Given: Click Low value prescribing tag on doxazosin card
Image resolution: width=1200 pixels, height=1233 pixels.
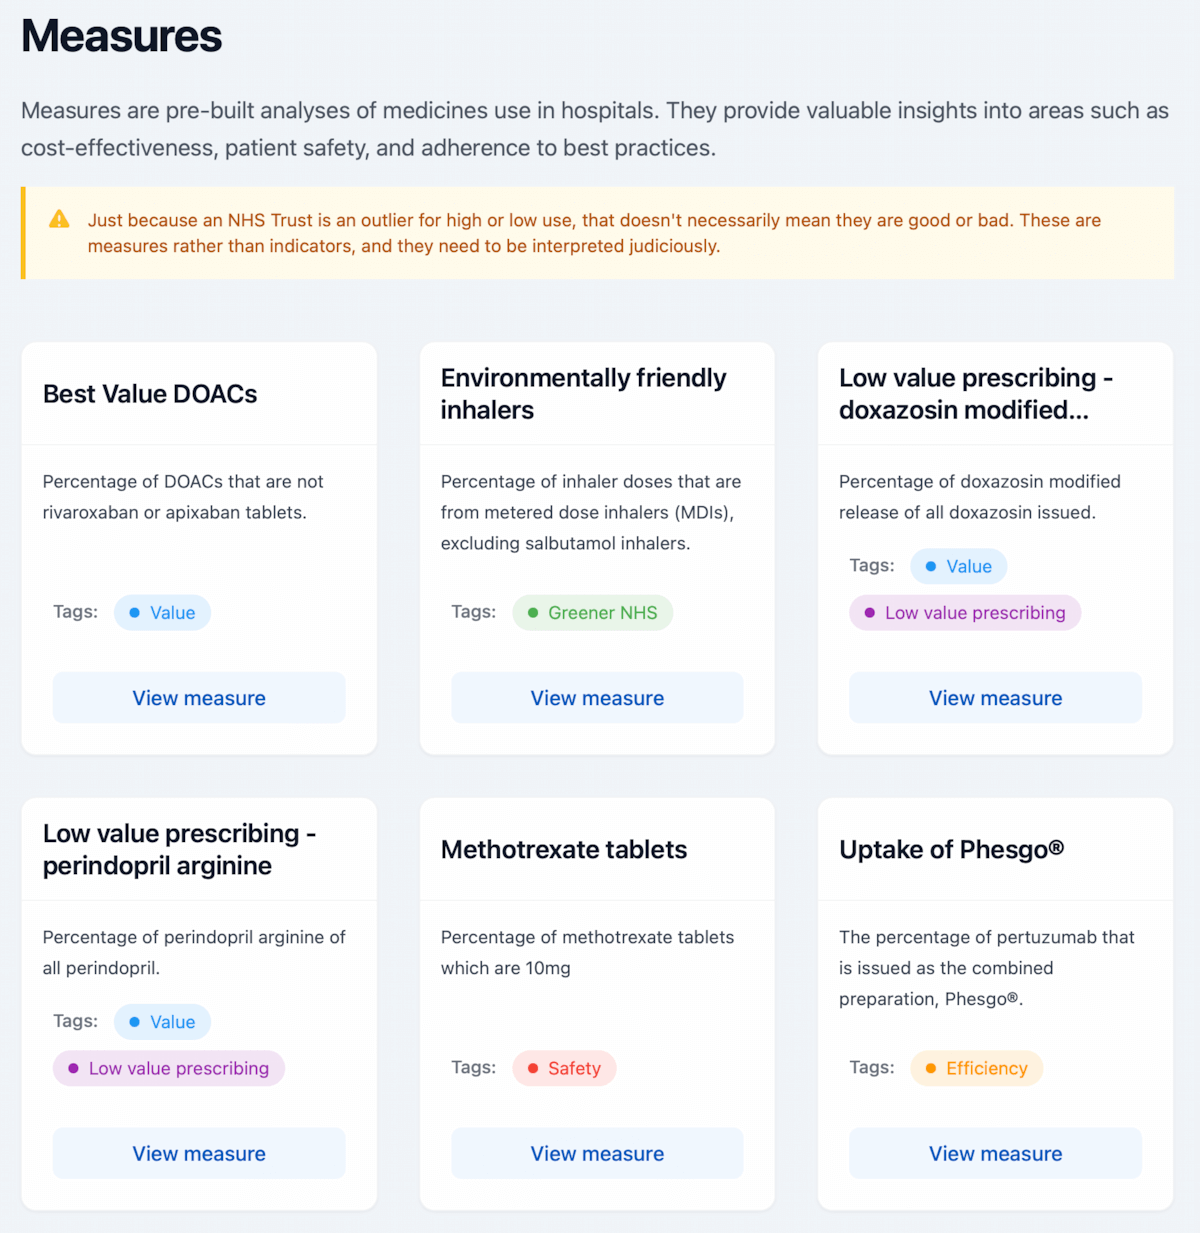Looking at the screenshot, I should click(965, 613).
